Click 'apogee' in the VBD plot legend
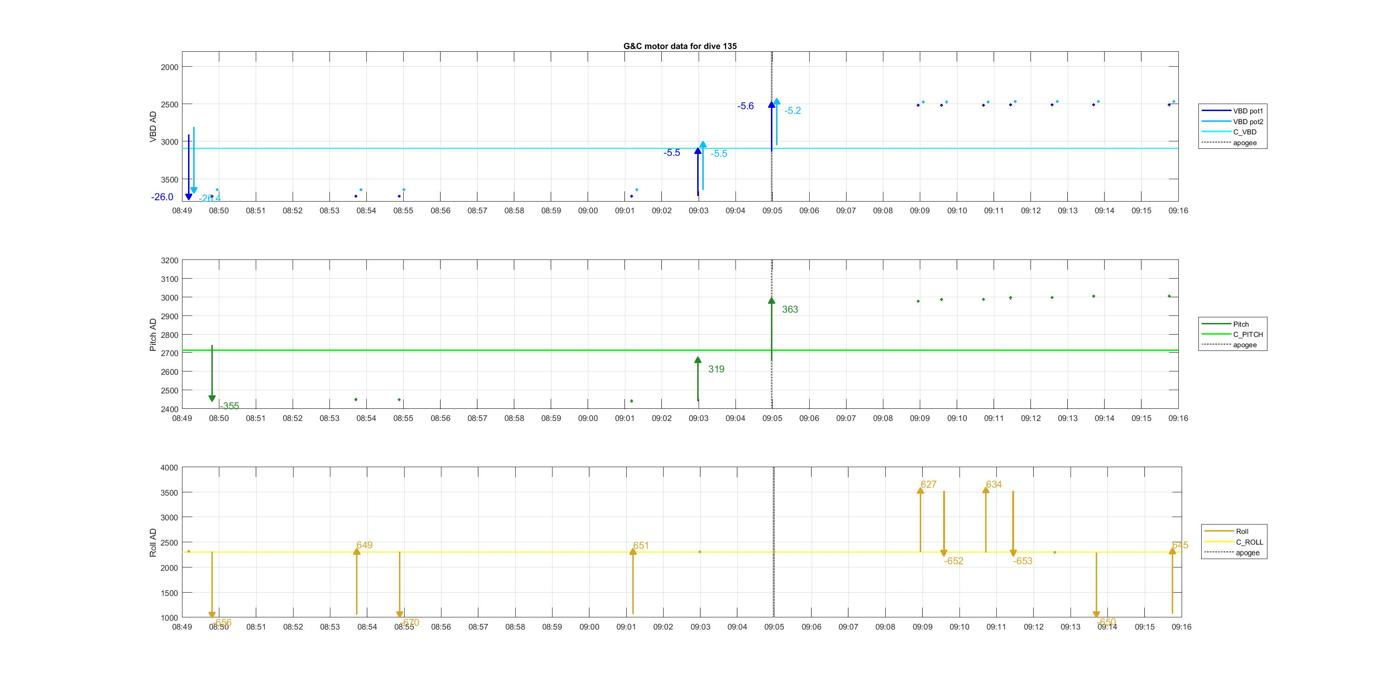The width and height of the screenshot is (1400, 693). pos(1245,142)
